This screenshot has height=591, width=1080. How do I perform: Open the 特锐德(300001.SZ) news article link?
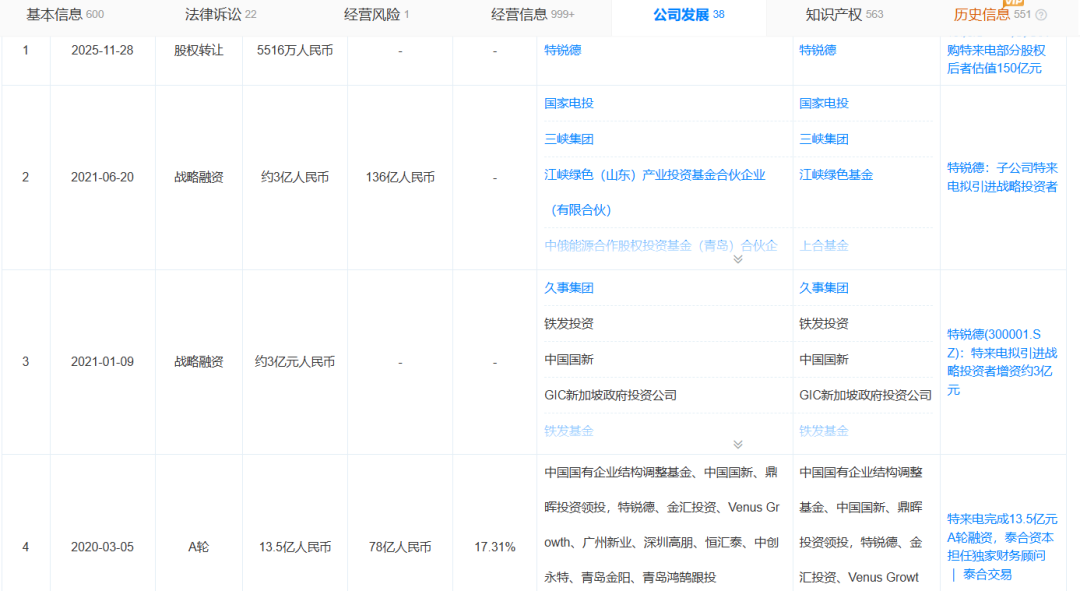(1002, 359)
